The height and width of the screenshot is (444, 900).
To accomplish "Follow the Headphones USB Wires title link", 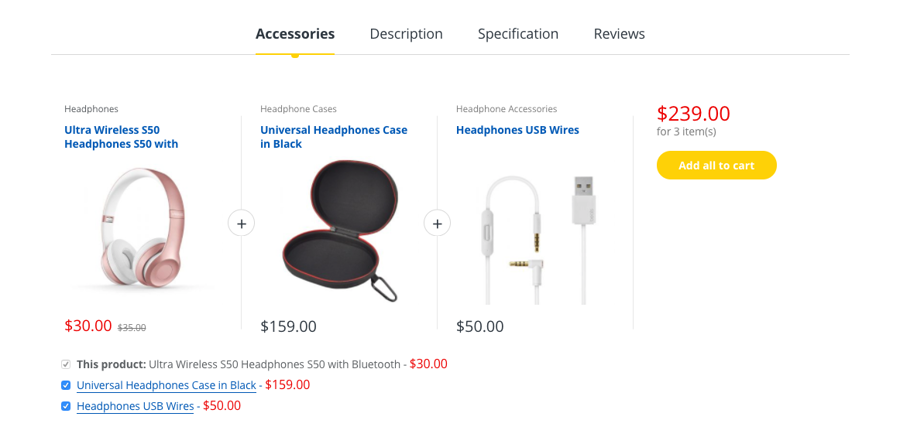I will (x=517, y=130).
